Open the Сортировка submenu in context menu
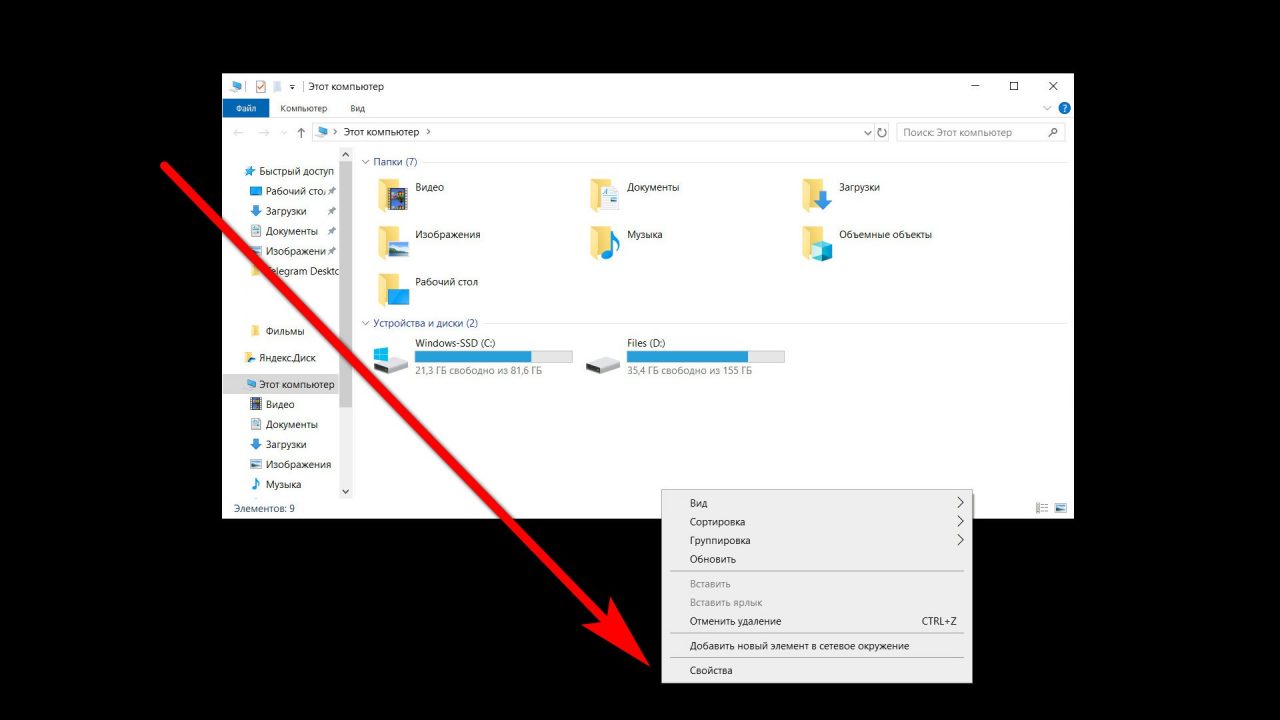This screenshot has height=720, width=1280. pos(817,522)
